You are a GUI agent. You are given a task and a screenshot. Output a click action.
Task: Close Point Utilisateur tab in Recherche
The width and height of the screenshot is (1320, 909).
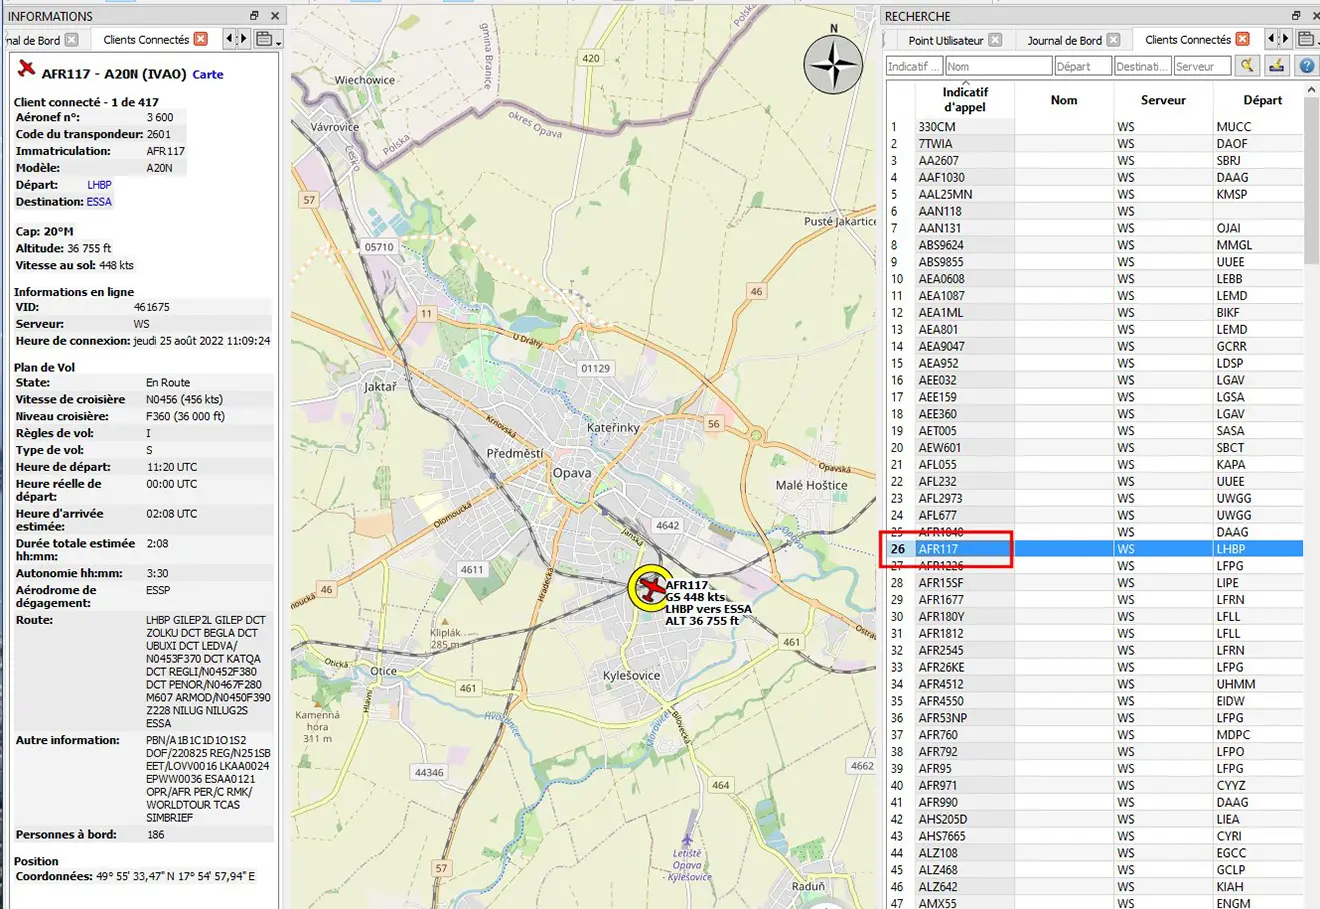pos(995,40)
